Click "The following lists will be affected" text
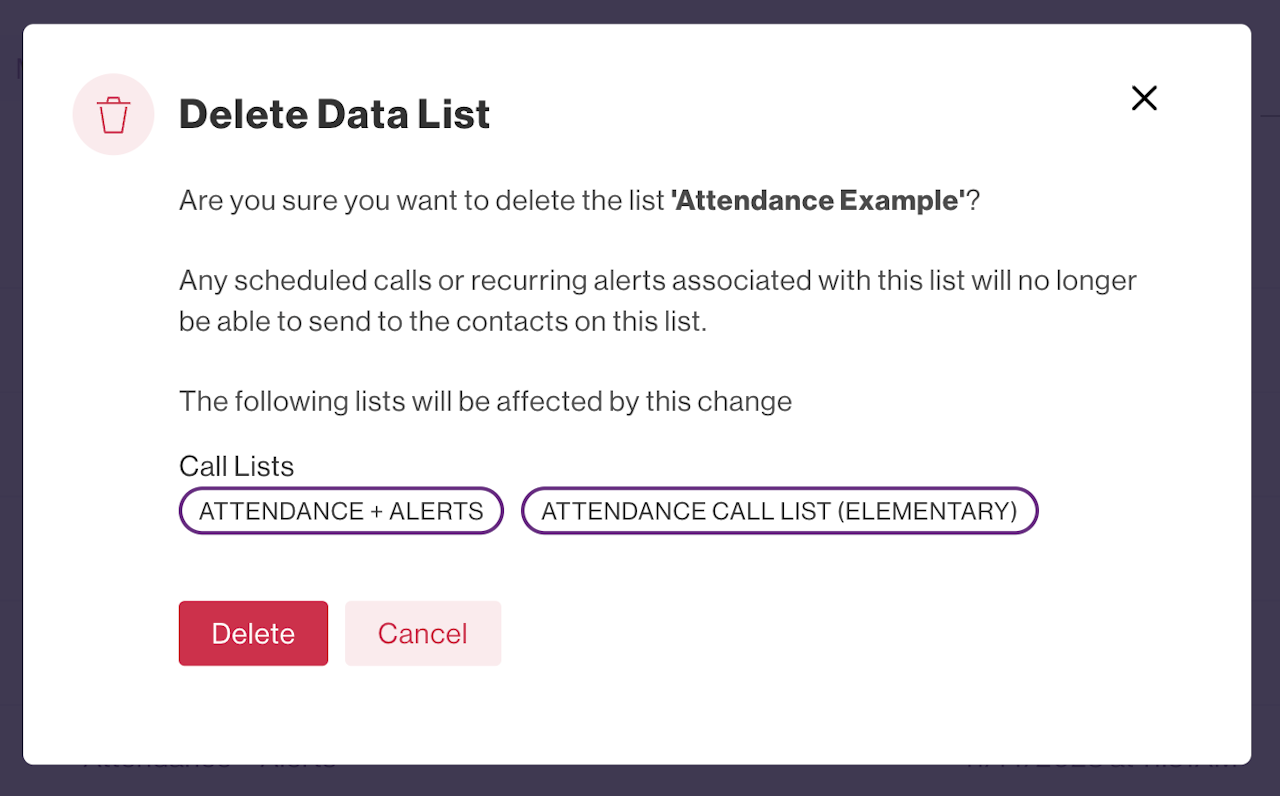This screenshot has width=1280, height=796. click(x=485, y=402)
